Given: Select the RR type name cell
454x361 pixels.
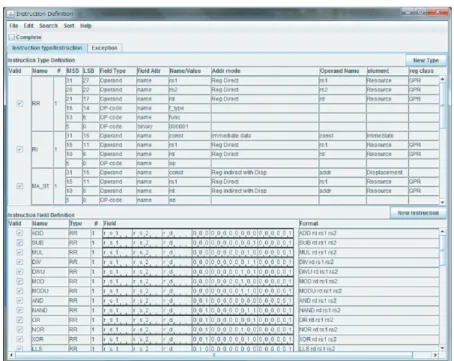Looking at the screenshot, I should (x=42, y=103).
